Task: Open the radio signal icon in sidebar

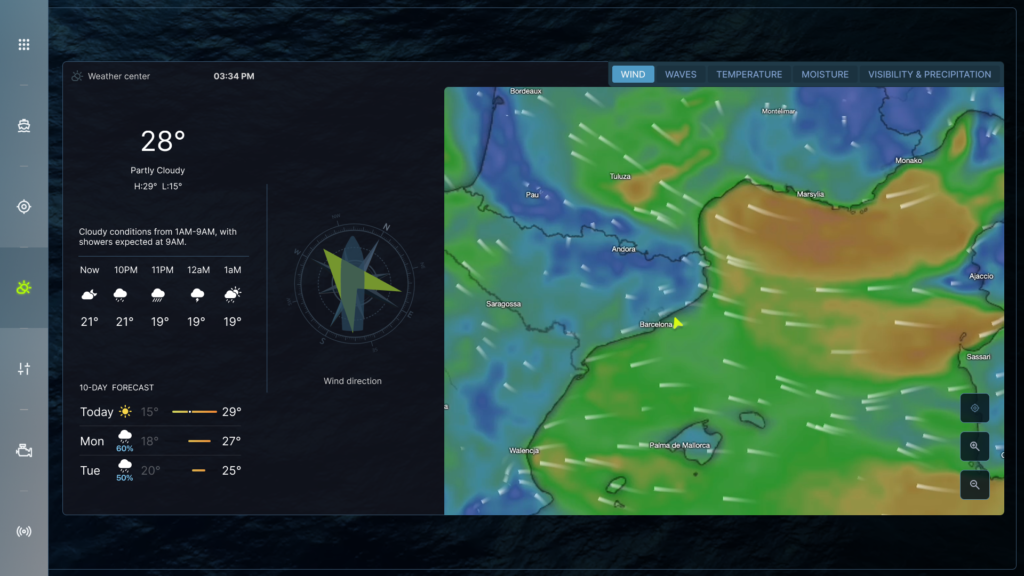Action: point(24,531)
